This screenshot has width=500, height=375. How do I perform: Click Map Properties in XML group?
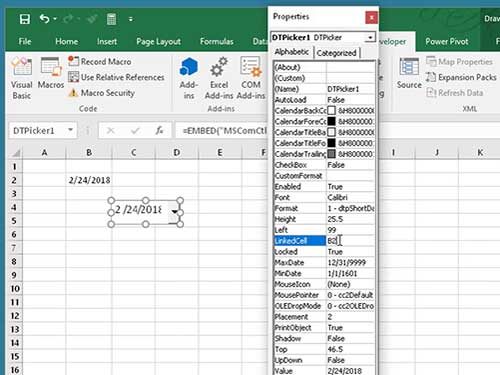pos(459,61)
